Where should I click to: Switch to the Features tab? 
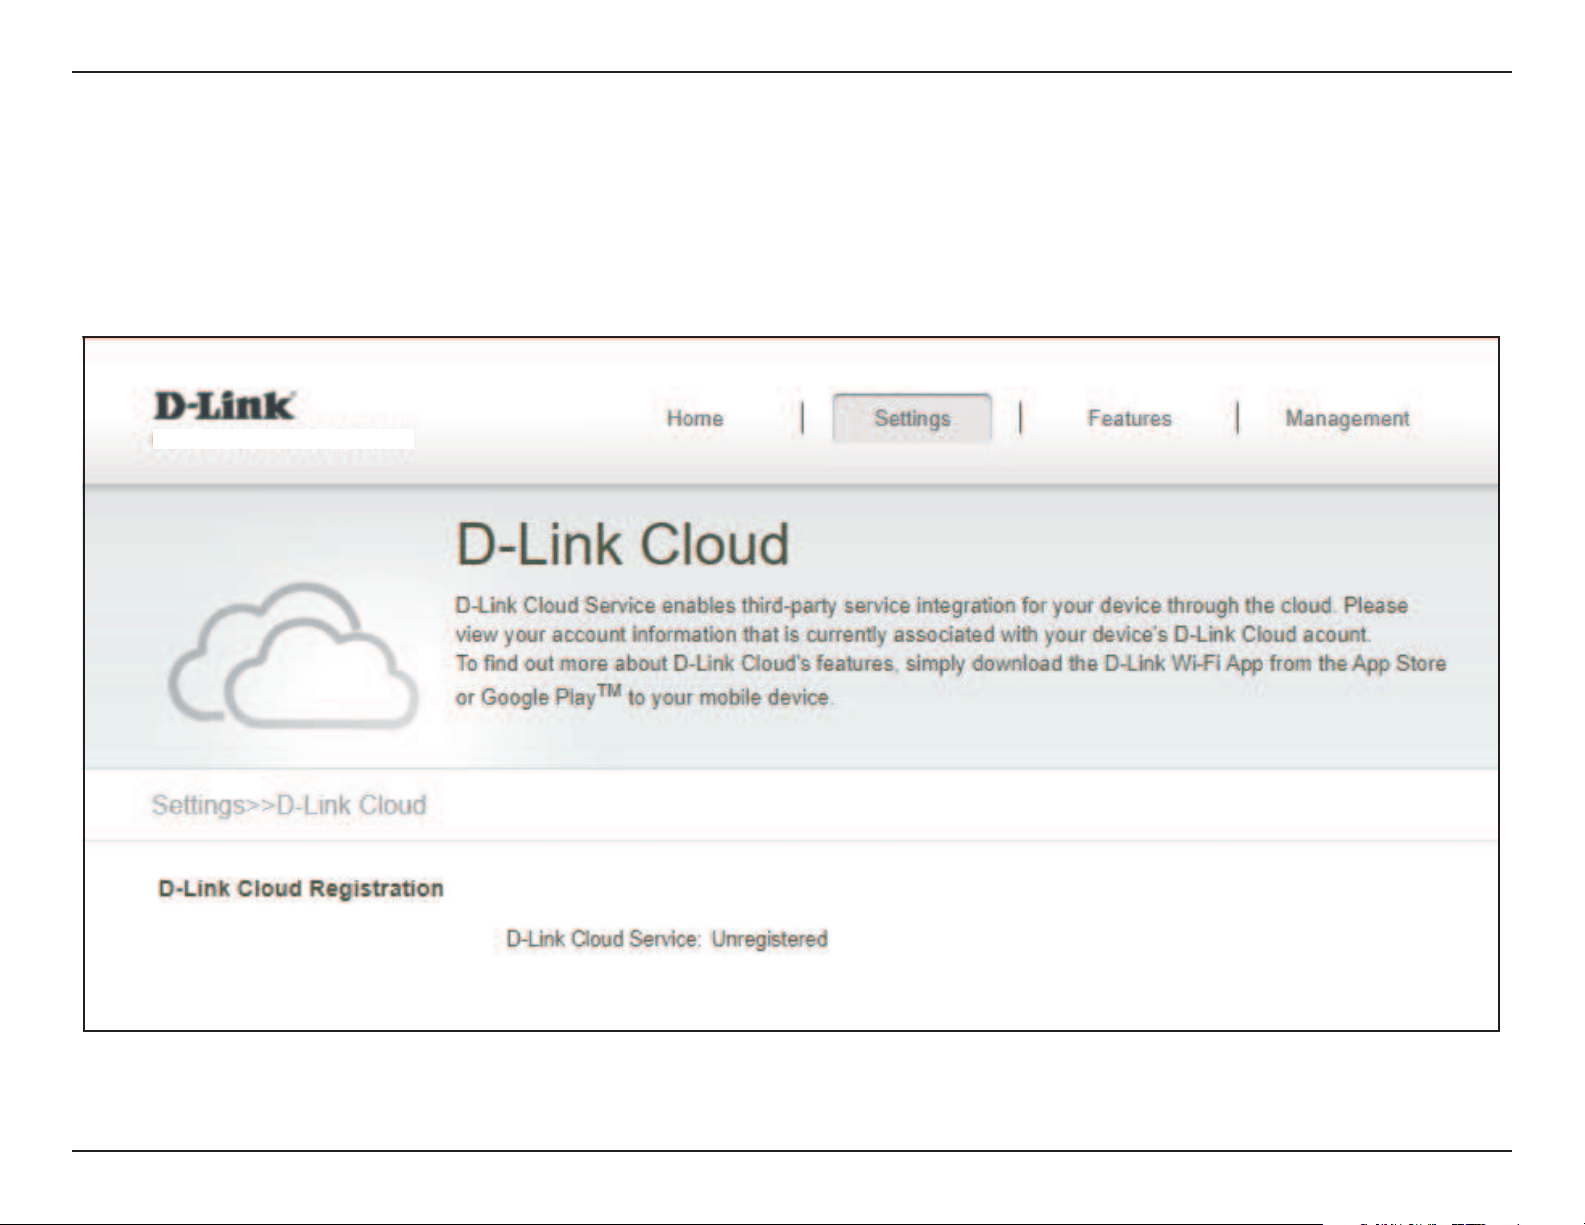coord(1129,418)
